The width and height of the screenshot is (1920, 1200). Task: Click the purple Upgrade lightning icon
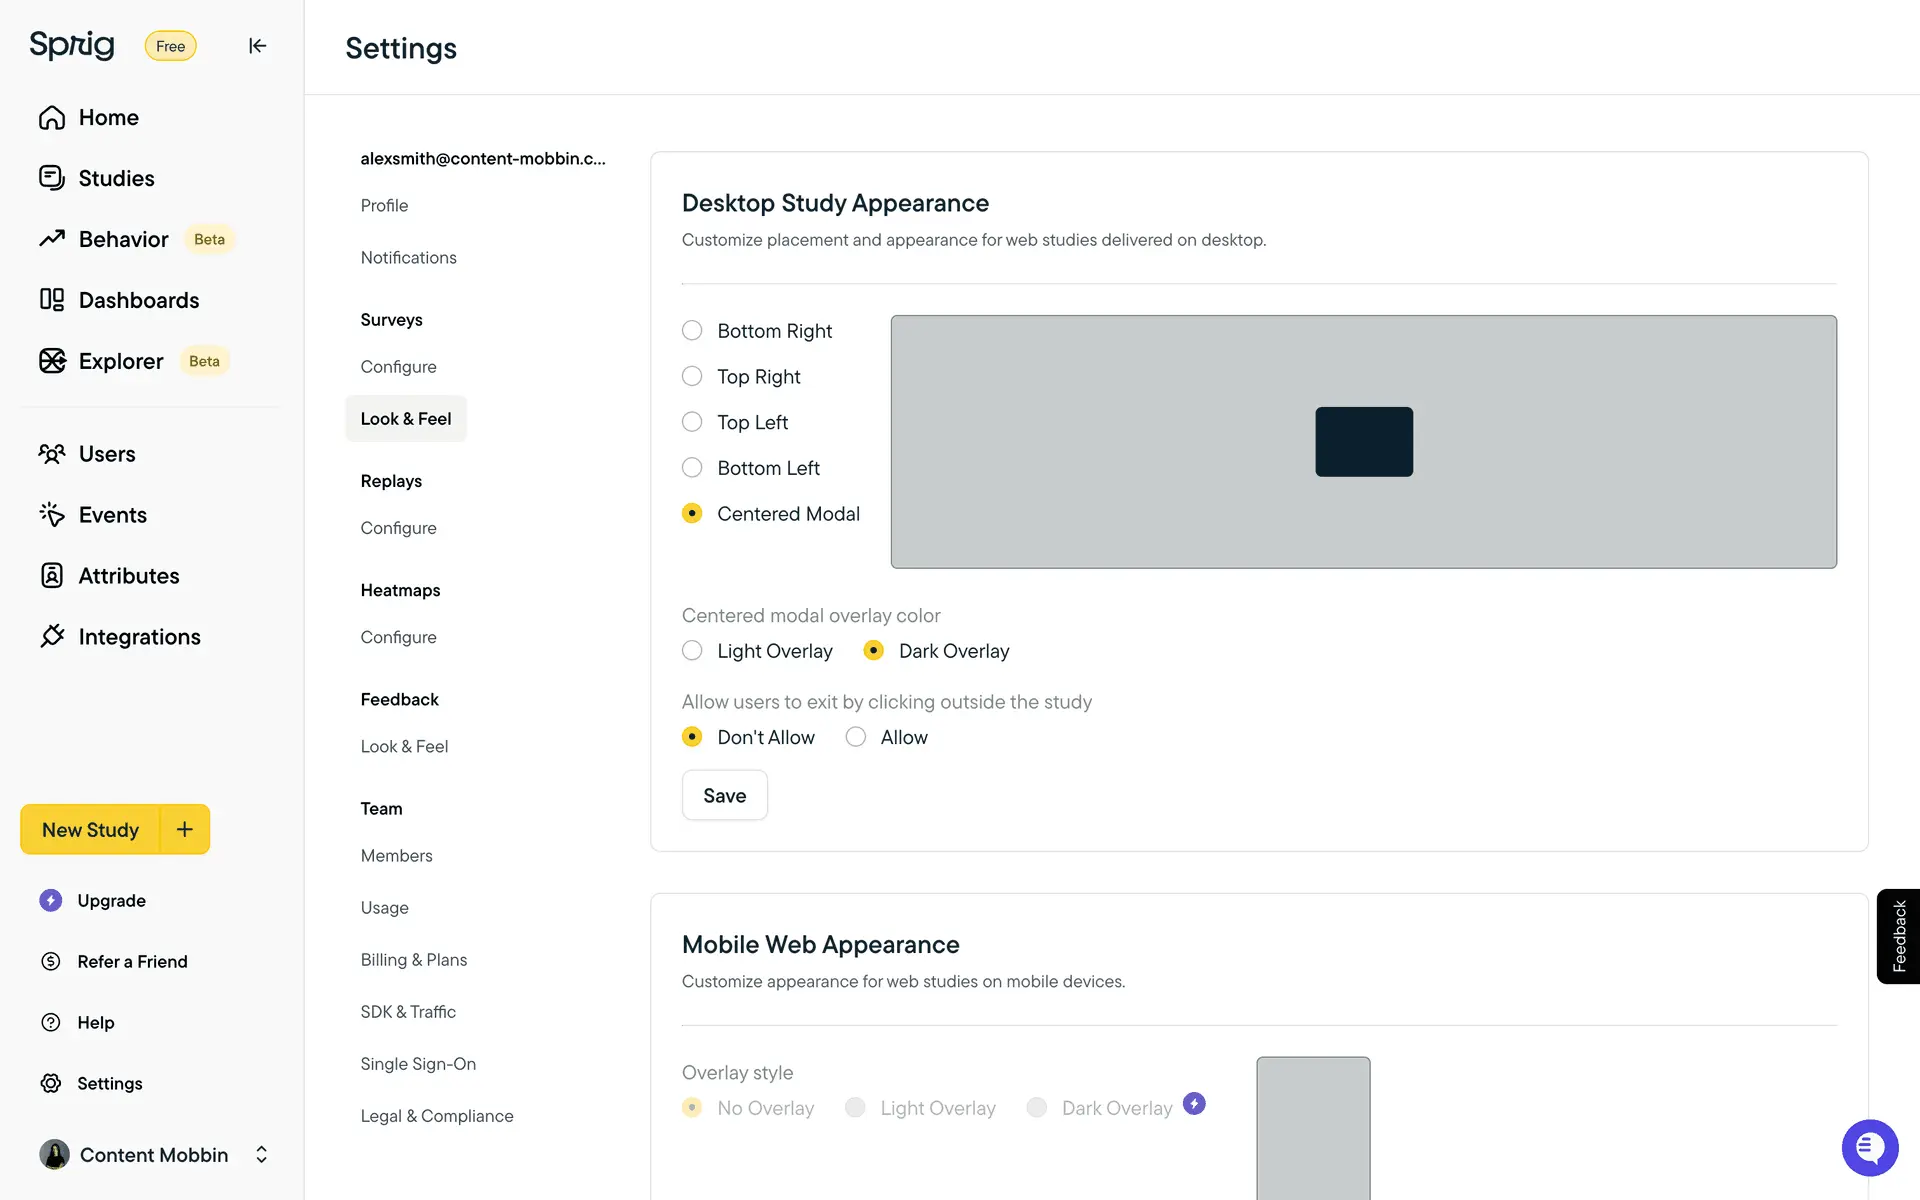click(x=51, y=900)
